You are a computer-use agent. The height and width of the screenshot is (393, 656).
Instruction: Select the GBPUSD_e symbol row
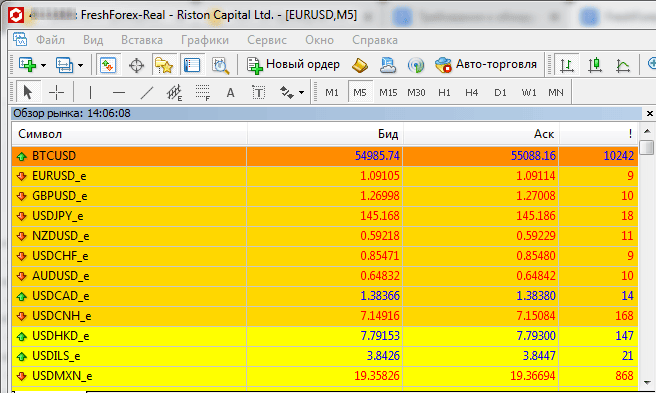325,196
